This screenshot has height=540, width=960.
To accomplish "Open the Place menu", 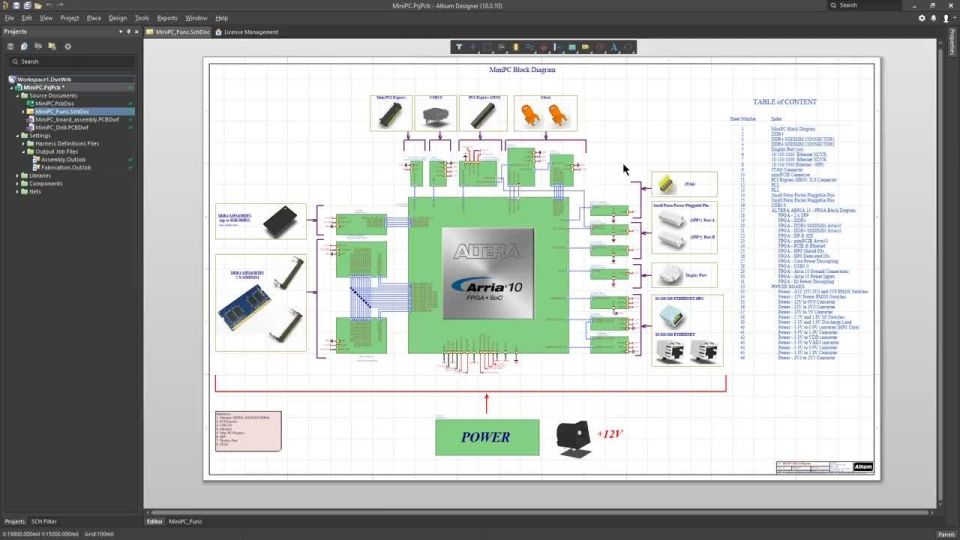I will tap(94, 18).
